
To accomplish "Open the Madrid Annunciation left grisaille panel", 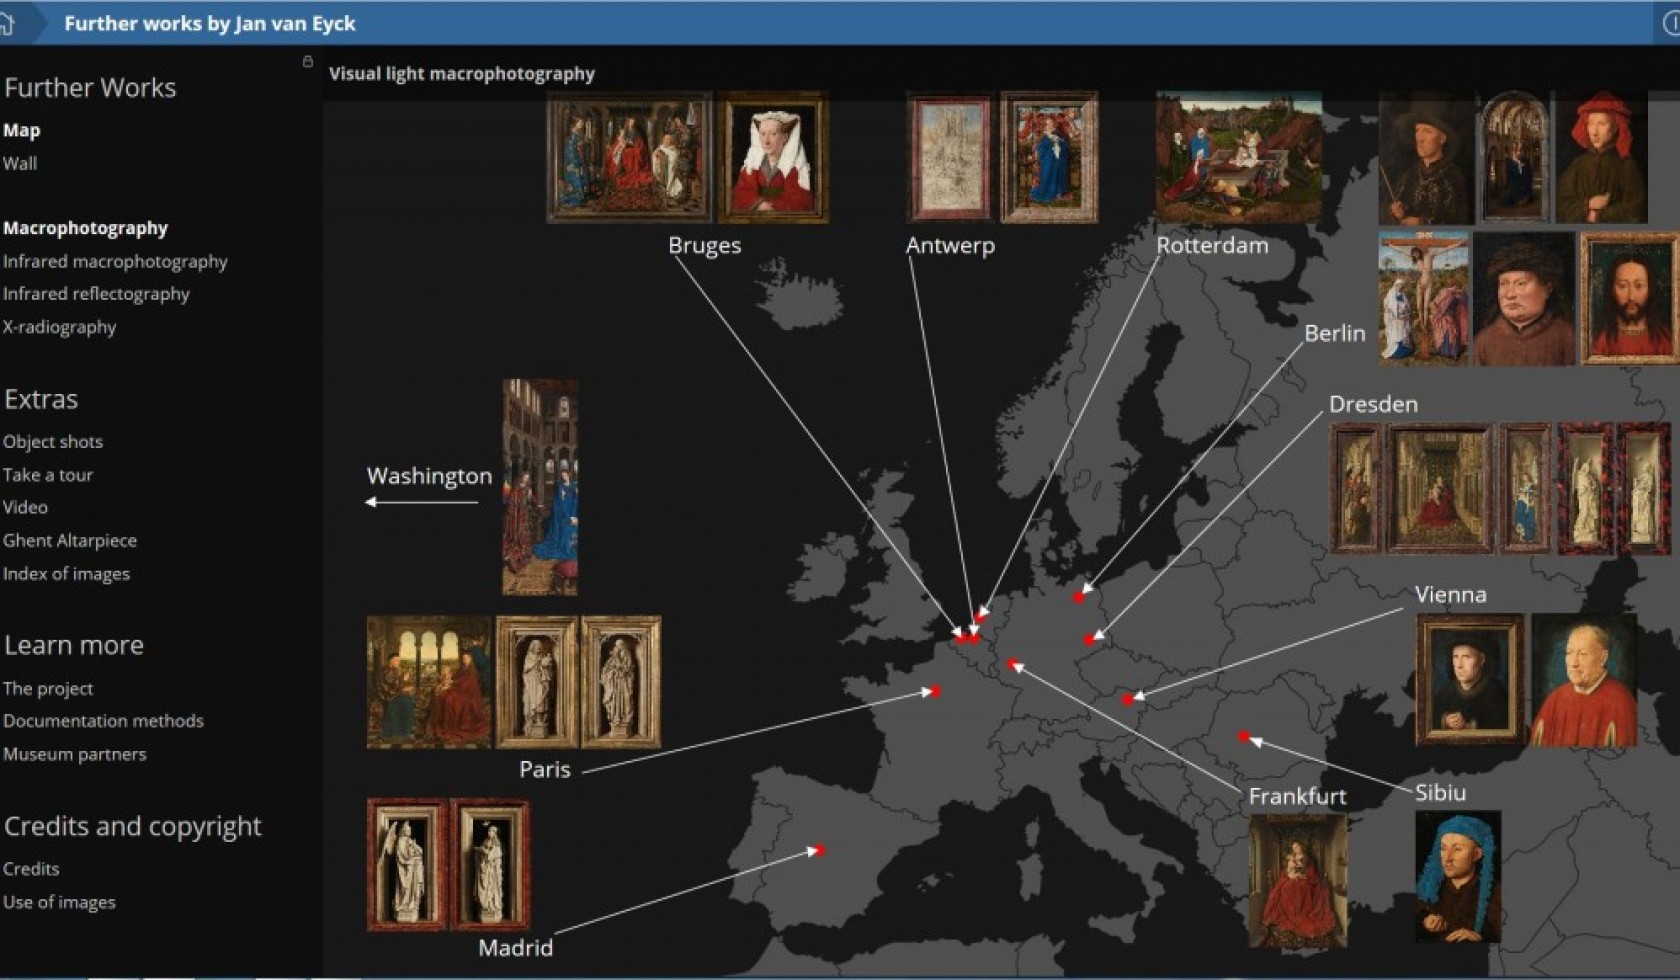I will click(407, 865).
